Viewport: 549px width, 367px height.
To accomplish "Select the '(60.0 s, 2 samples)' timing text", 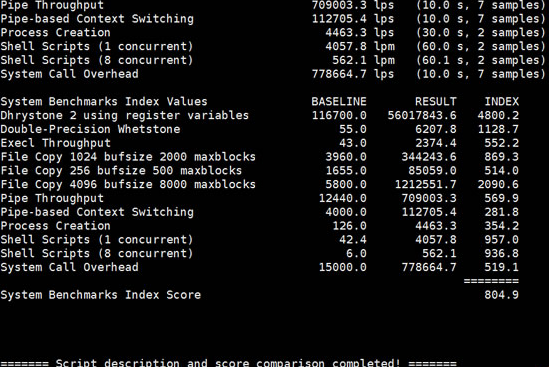I will 481,46.
